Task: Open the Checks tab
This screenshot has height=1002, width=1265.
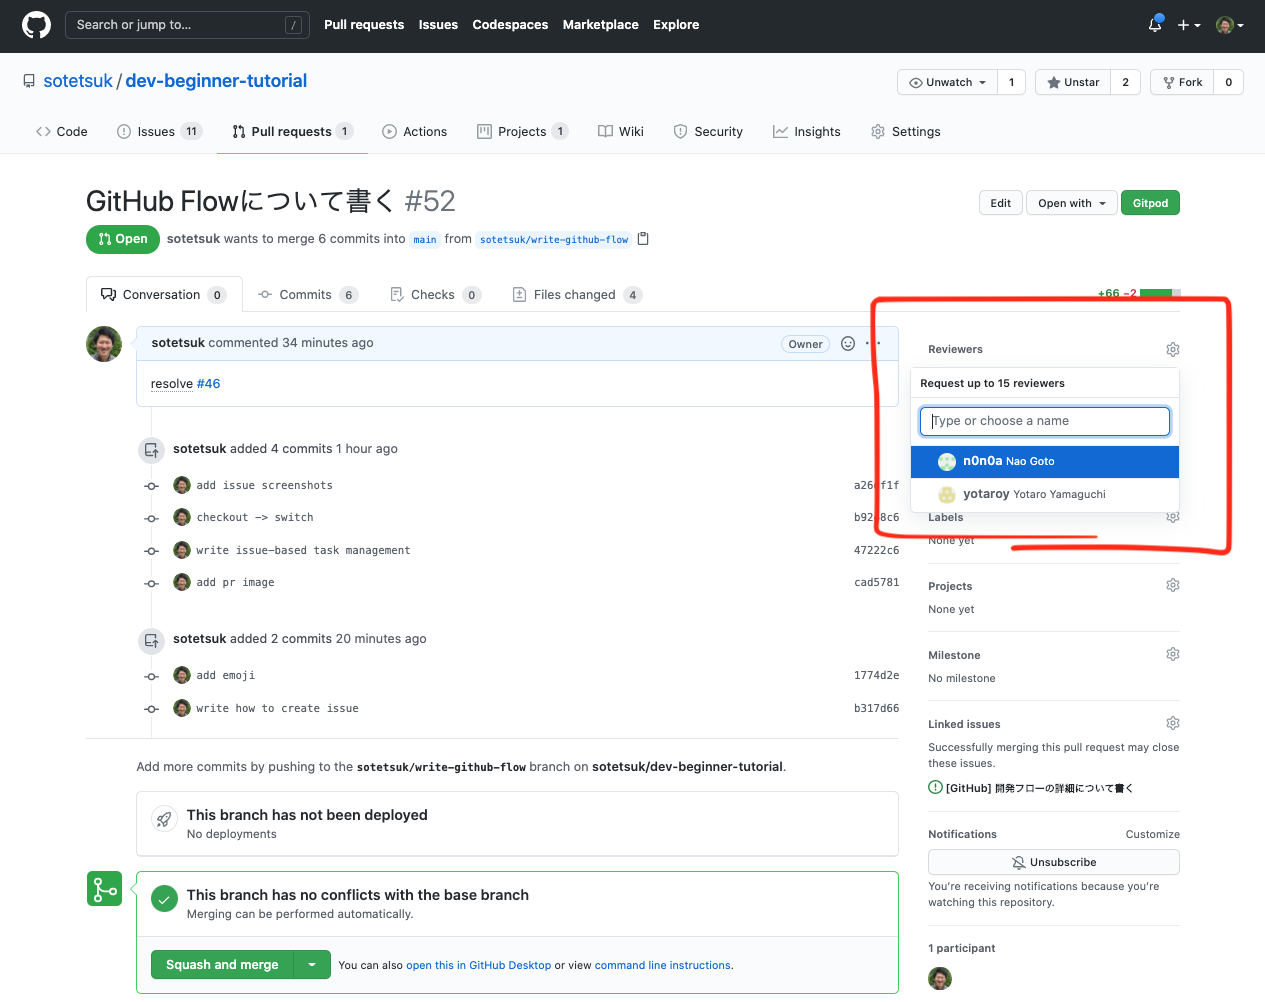Action: click(435, 295)
